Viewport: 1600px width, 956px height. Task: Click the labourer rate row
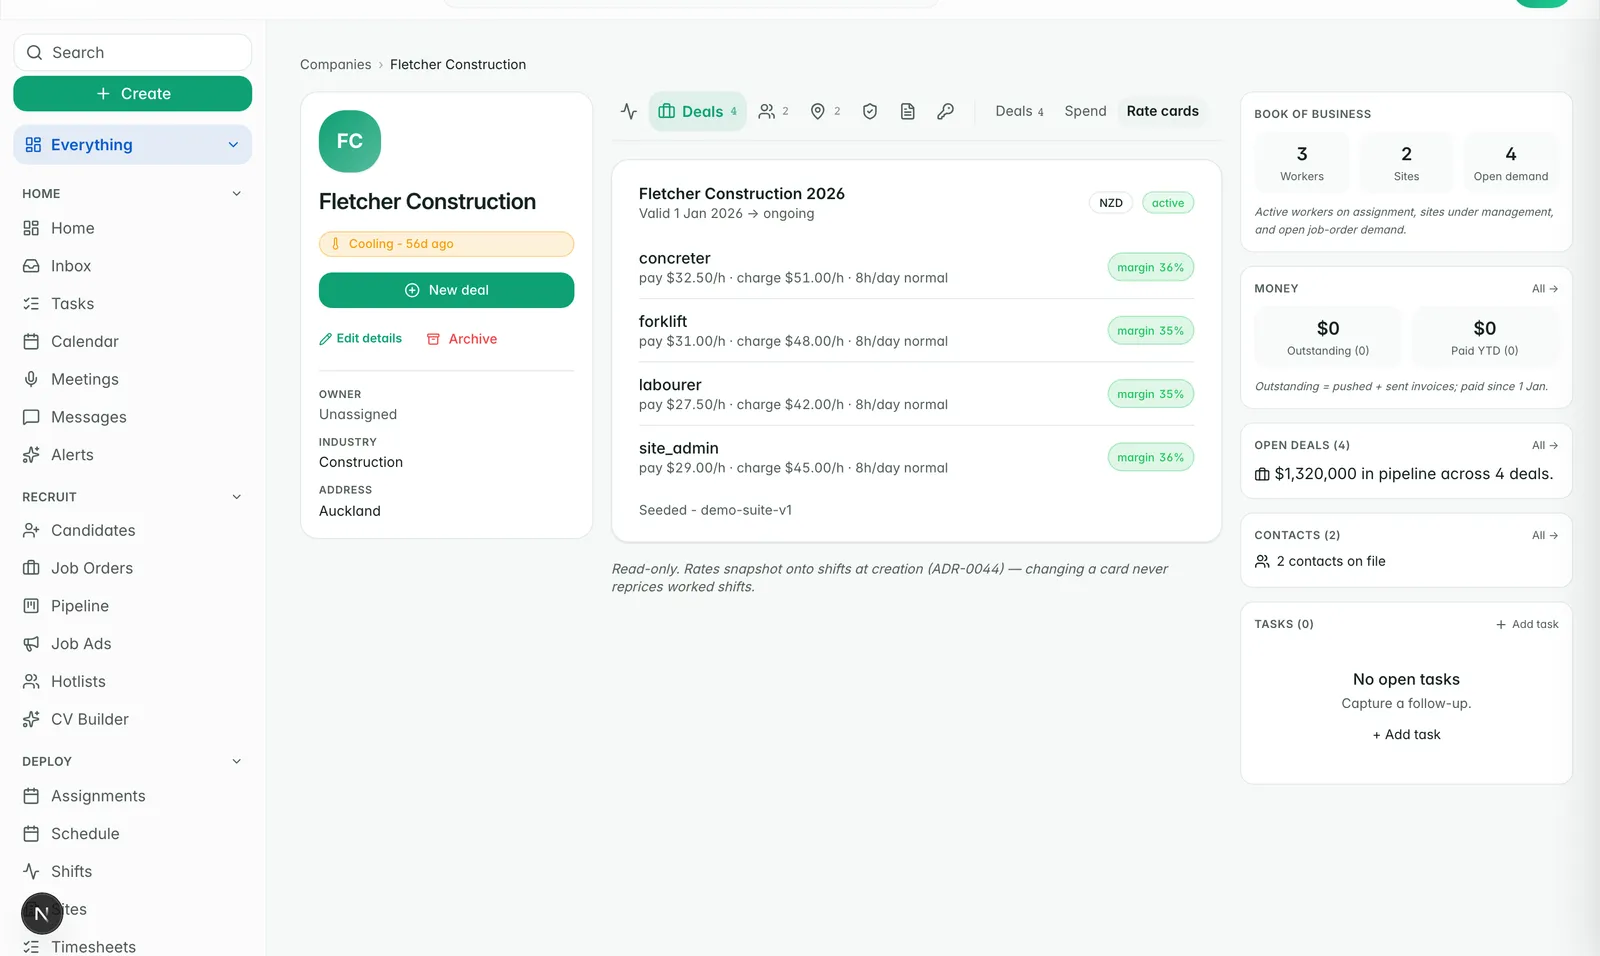916,394
